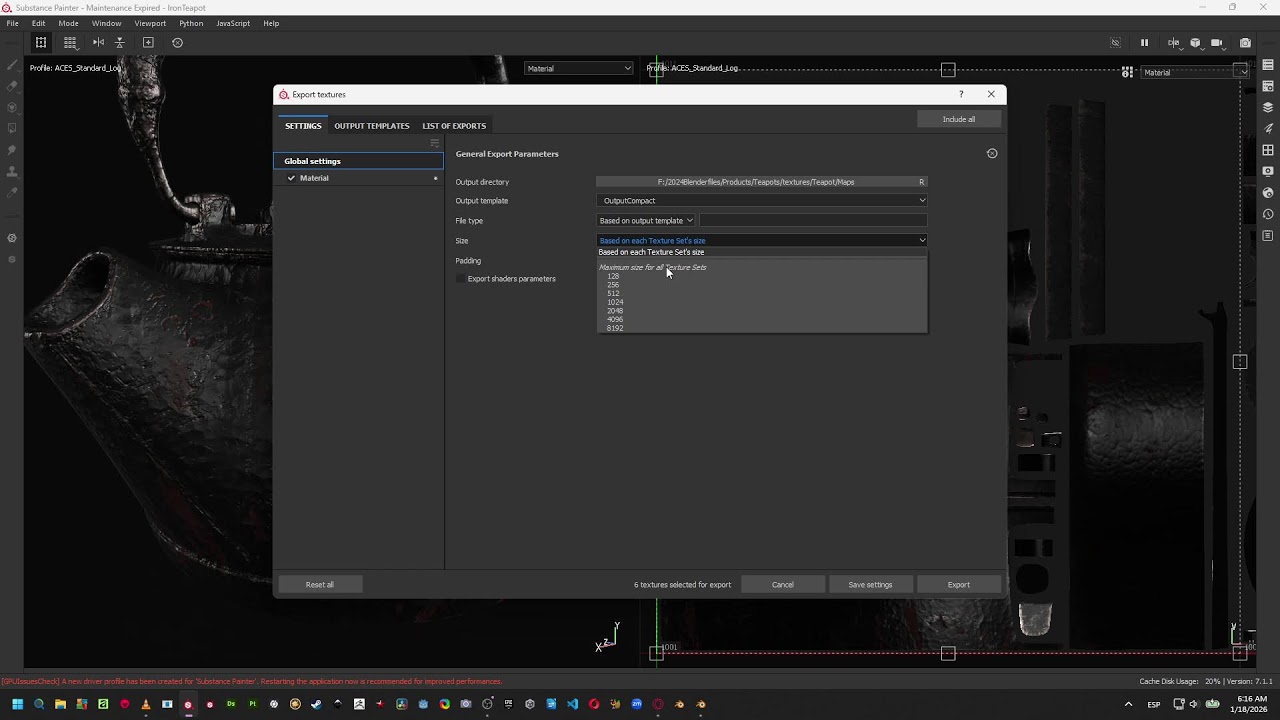Open the left viewport Material channel dropdown
The image size is (1280, 720).
click(x=579, y=68)
